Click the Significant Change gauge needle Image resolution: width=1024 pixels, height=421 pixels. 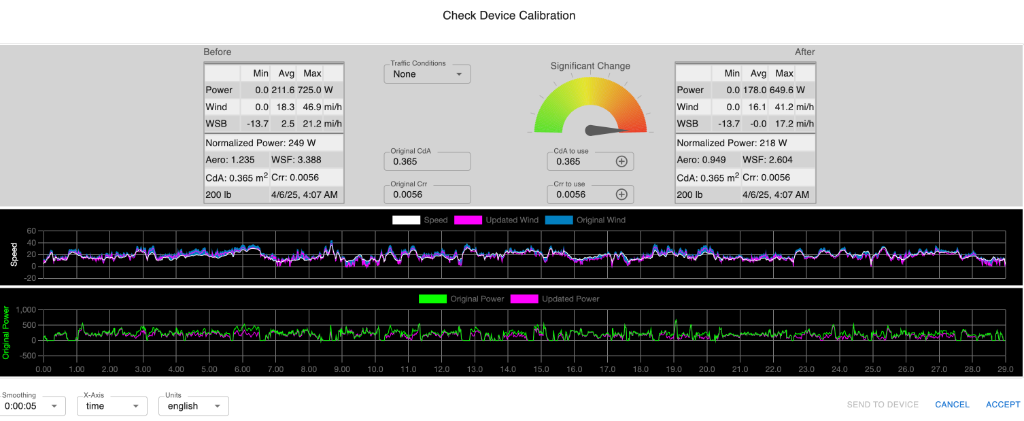[602, 129]
